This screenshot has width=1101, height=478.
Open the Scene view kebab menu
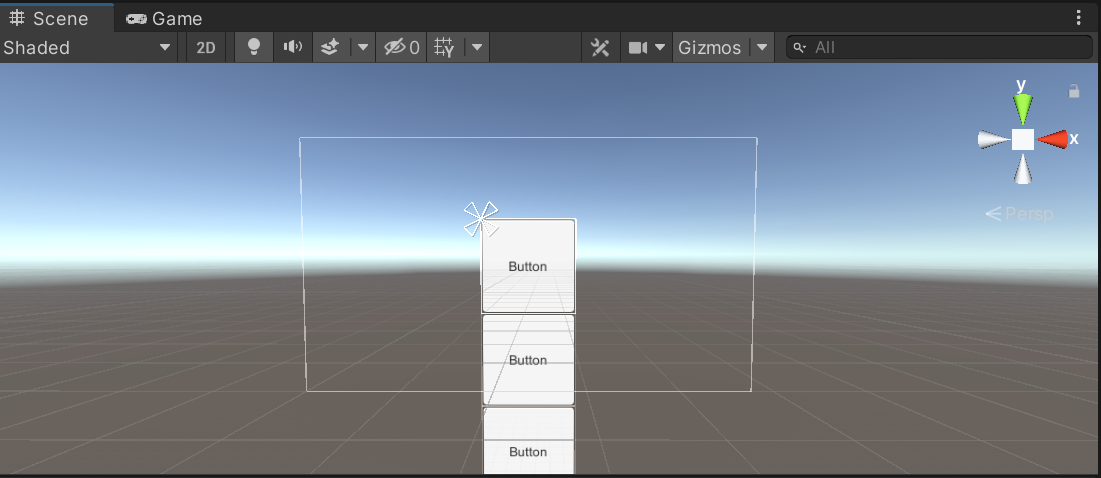1079,18
